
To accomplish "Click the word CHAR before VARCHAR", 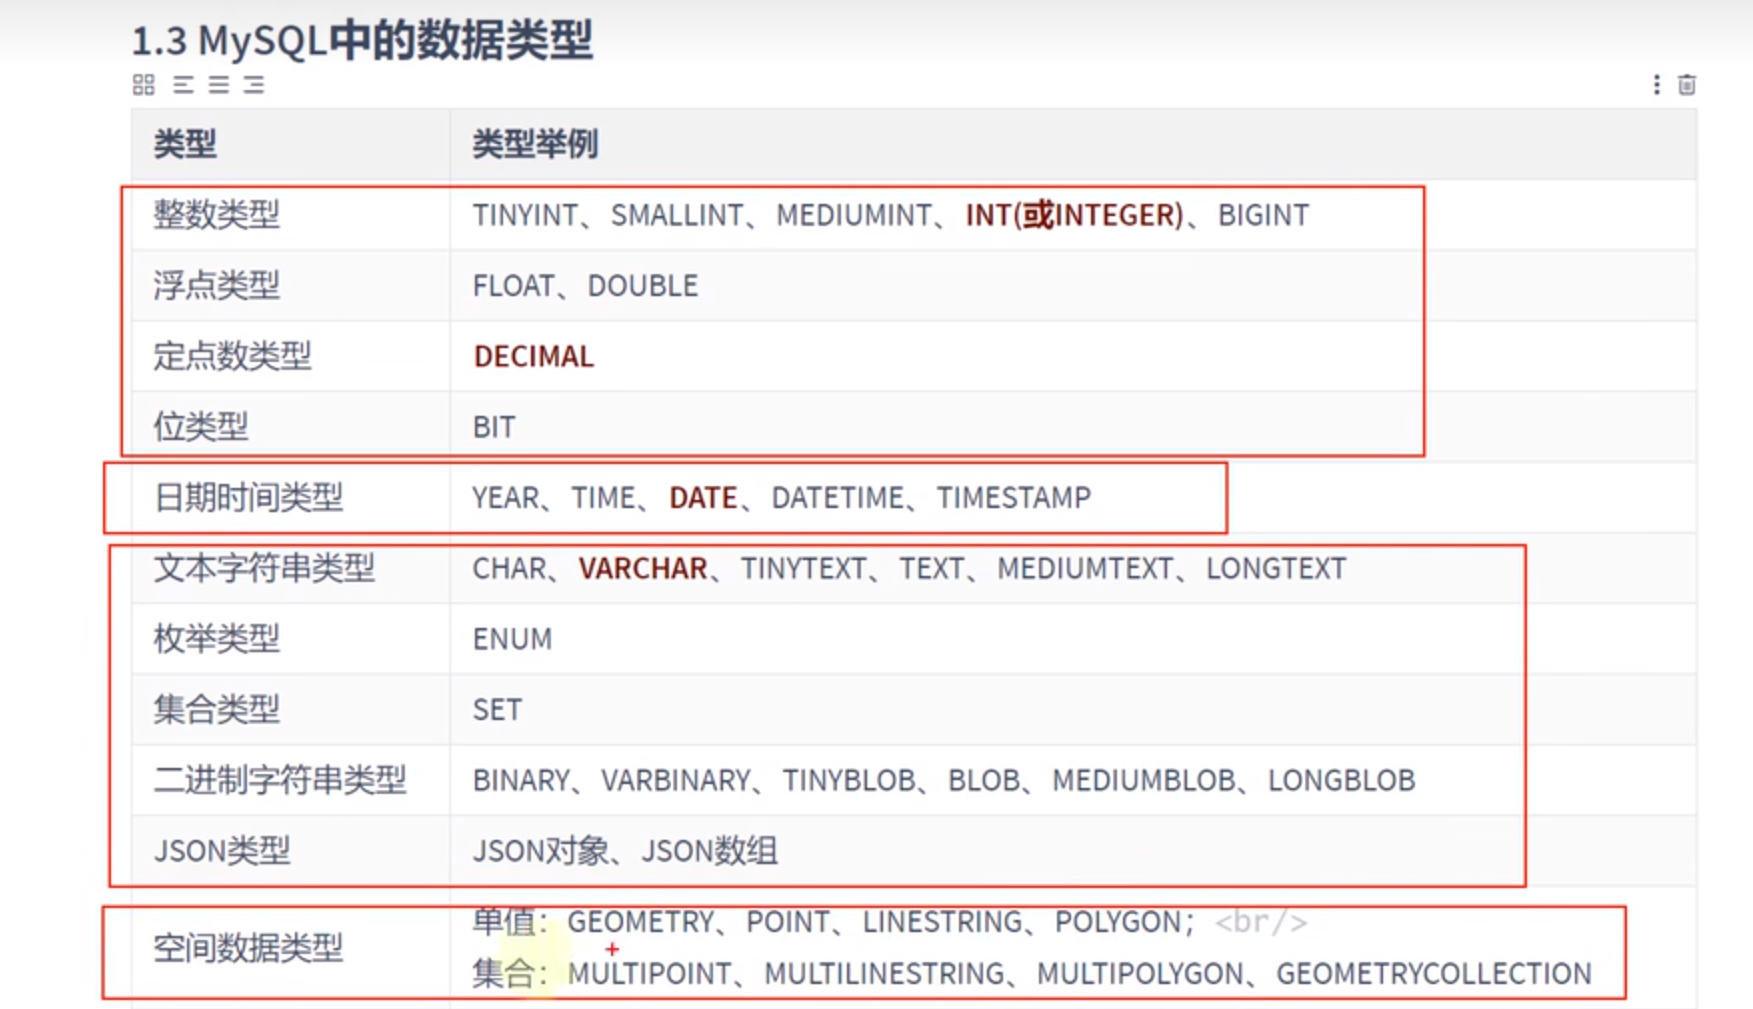I will pos(509,568).
